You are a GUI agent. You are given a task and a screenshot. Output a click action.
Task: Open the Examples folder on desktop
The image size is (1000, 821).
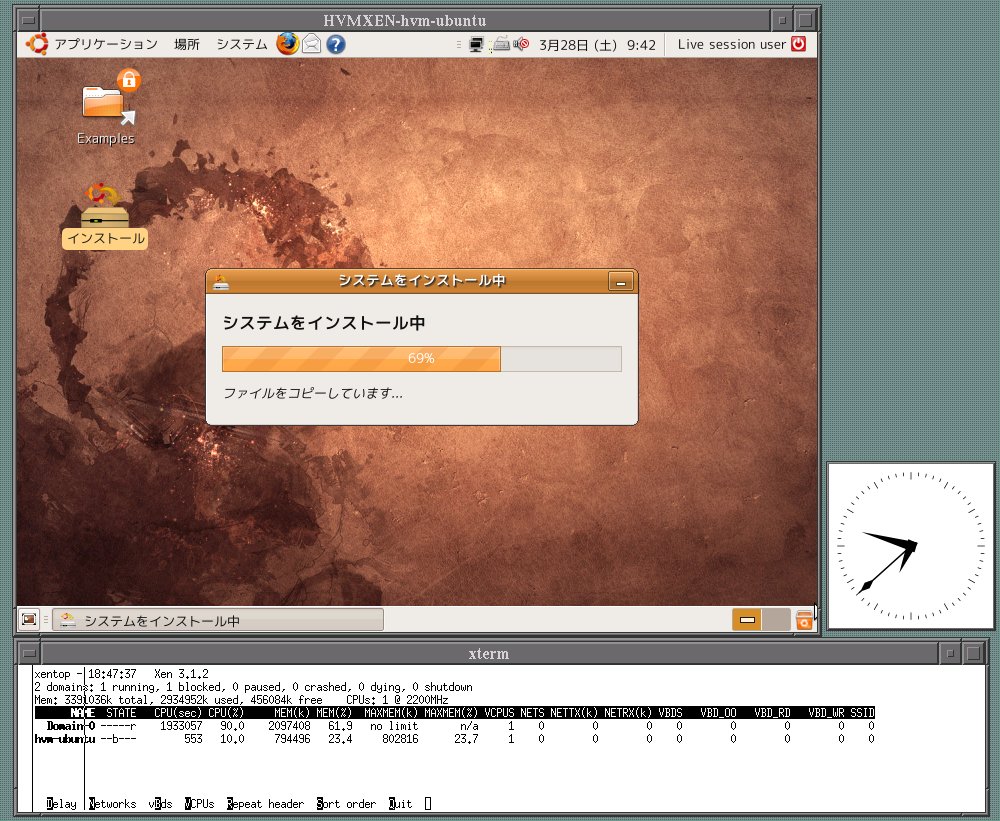click(x=105, y=105)
